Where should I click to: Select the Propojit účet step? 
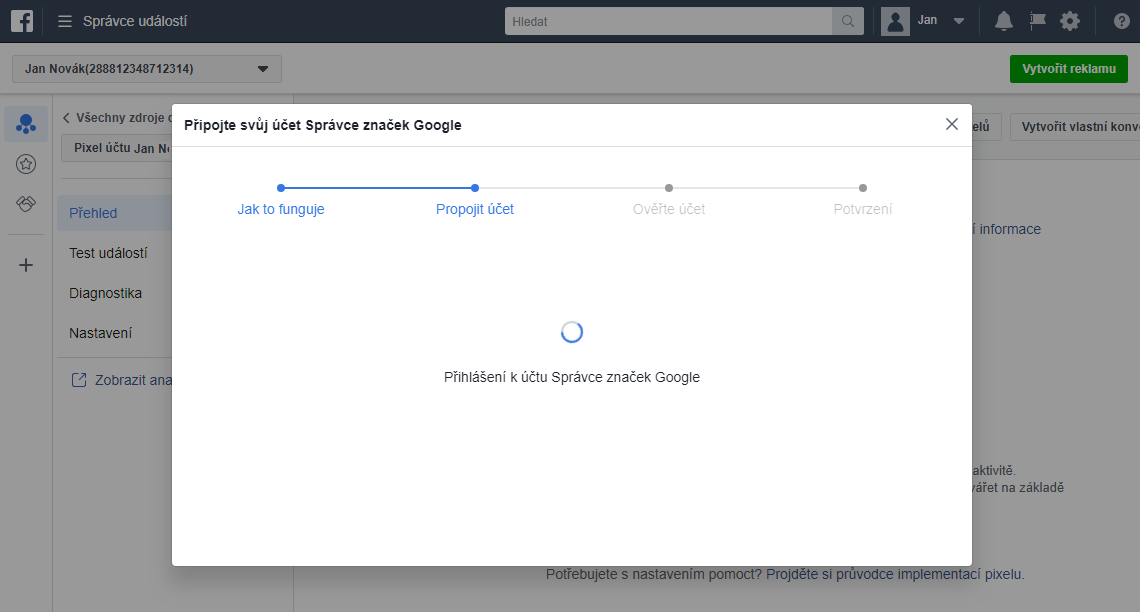pos(475,209)
